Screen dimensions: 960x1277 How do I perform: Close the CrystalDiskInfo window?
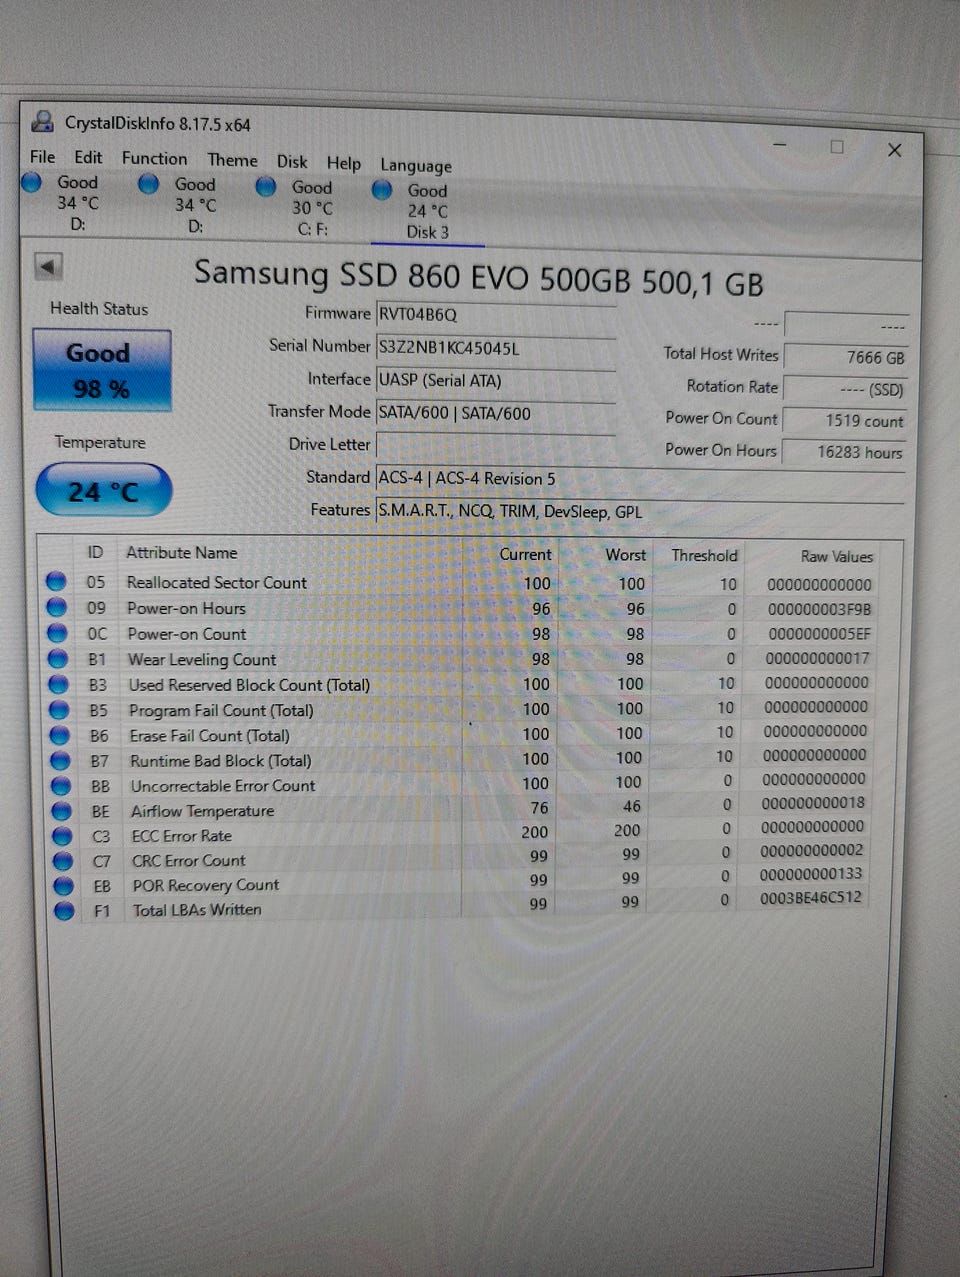(x=895, y=150)
